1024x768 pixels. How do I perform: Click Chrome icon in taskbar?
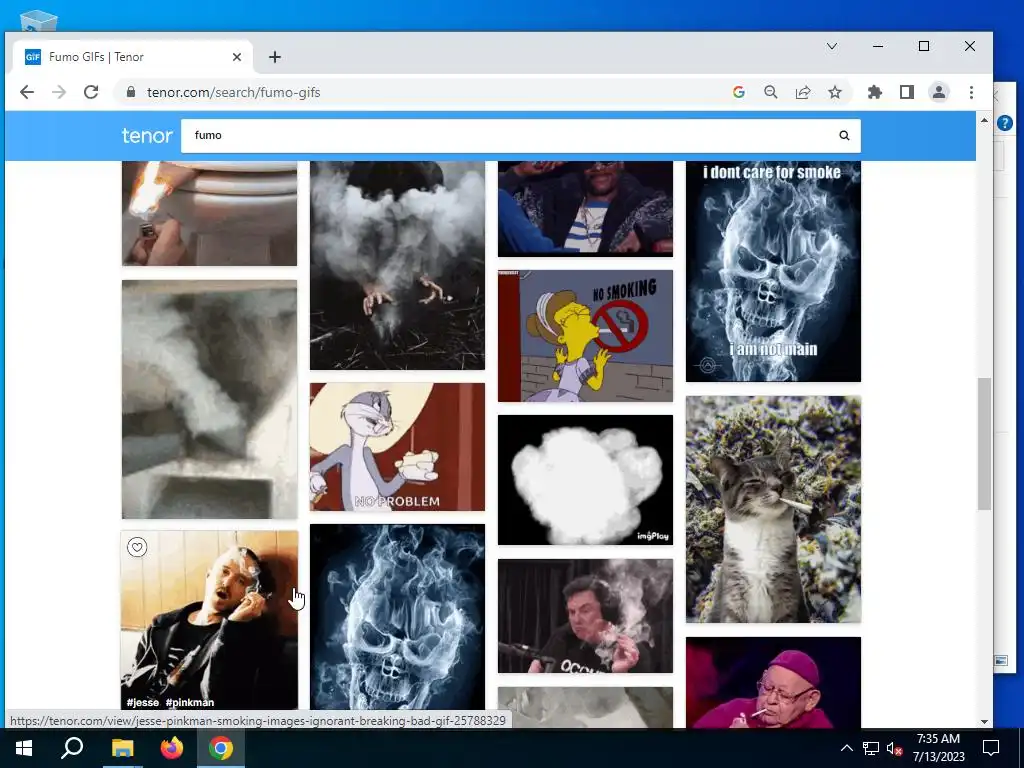click(221, 748)
